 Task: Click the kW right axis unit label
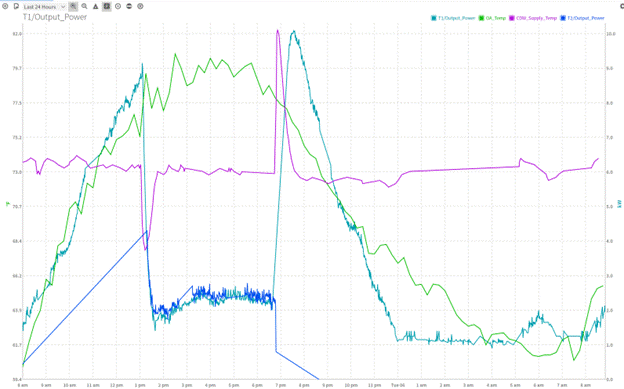tap(619, 203)
